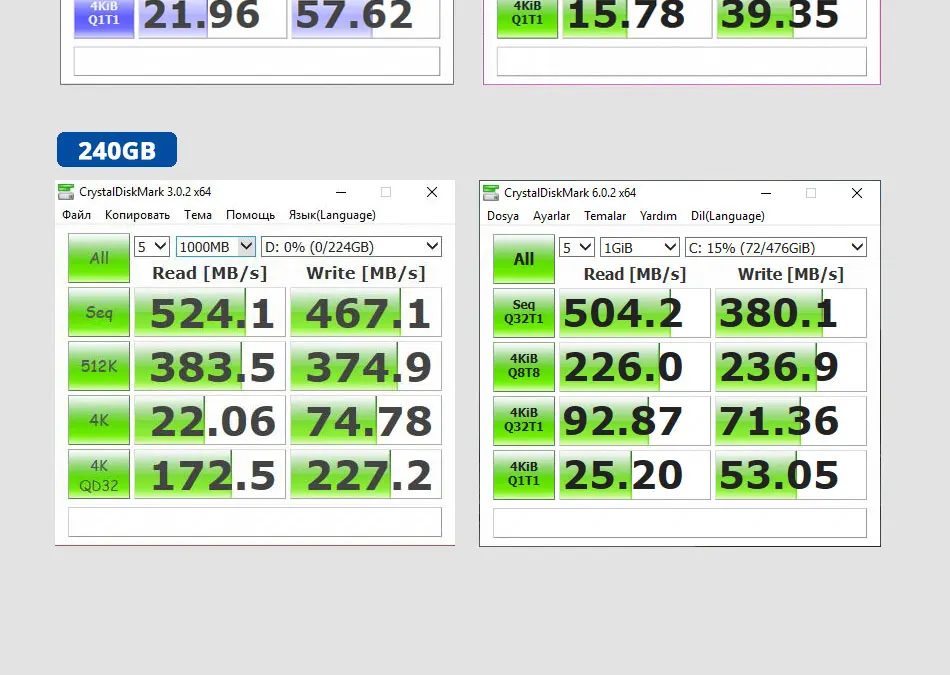Click the CrystalDiskMark 3.0.2 app icon
950x675 pixels.
click(65, 192)
